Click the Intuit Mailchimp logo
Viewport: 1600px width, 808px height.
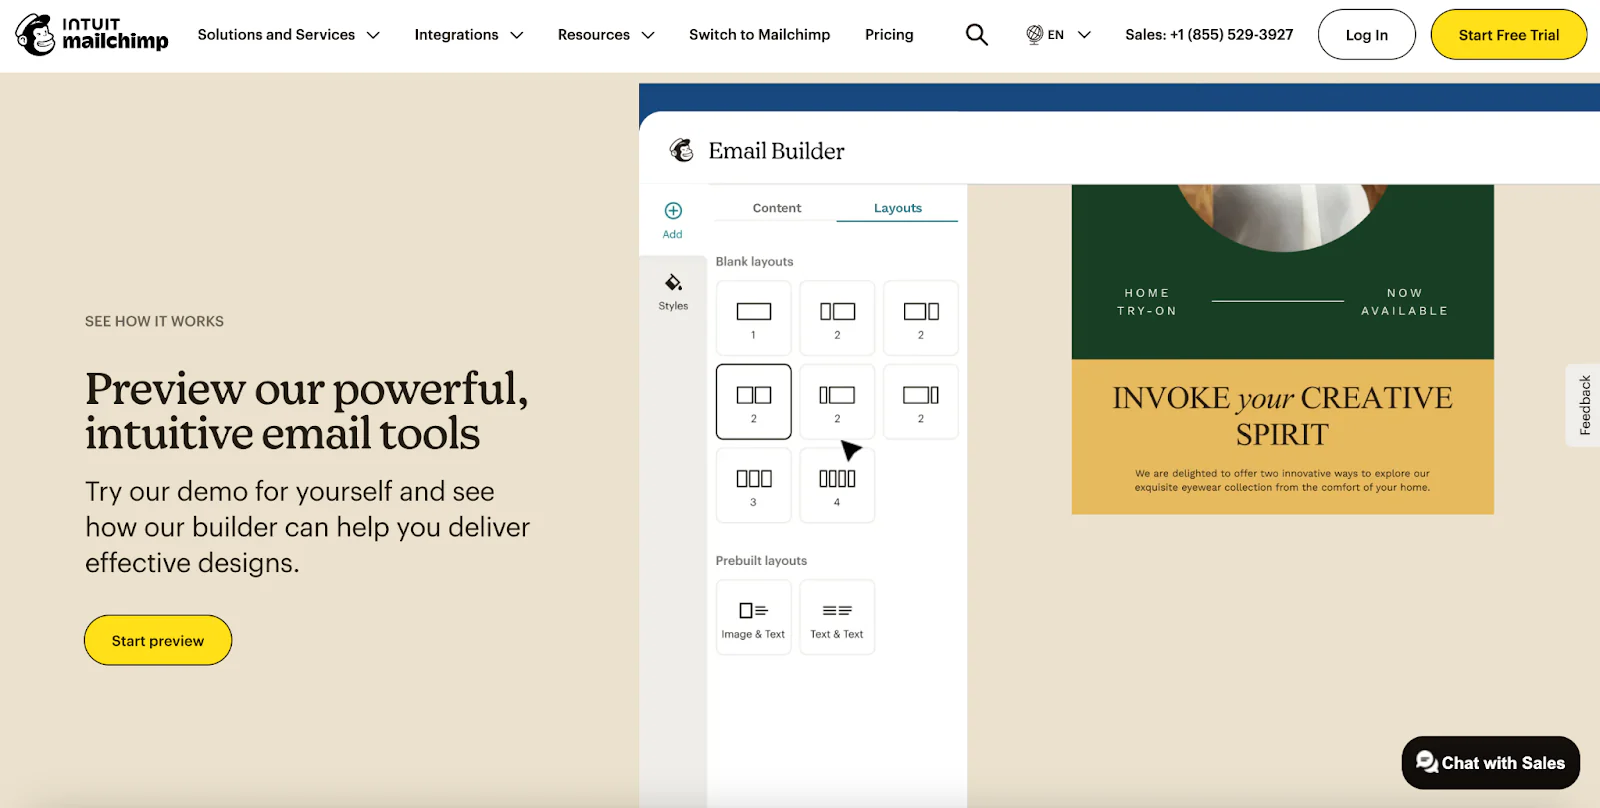[92, 35]
